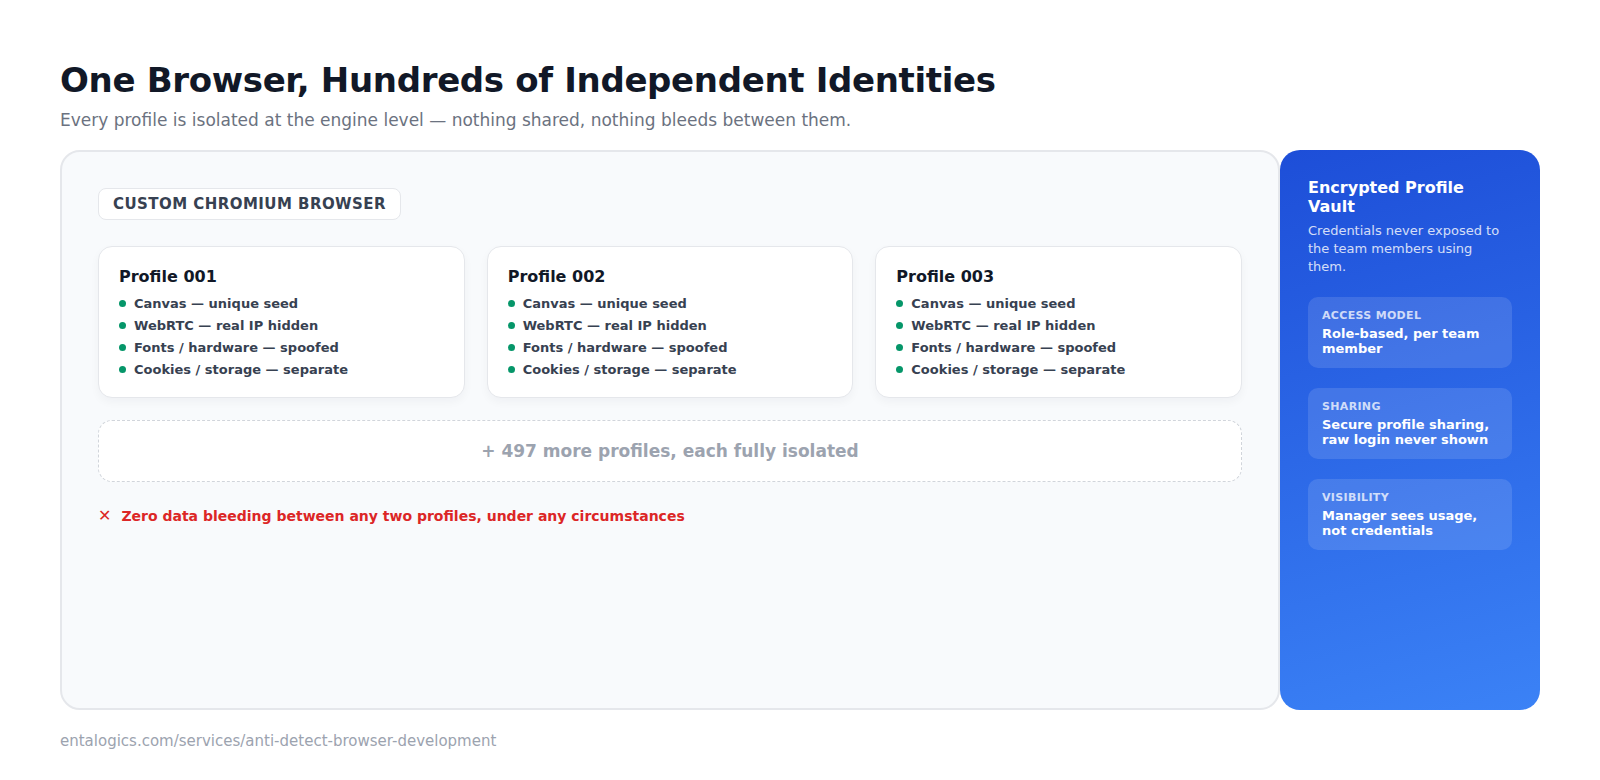
Task: Select Cookies / storage — separate in Profile 002
Action: click(x=629, y=370)
